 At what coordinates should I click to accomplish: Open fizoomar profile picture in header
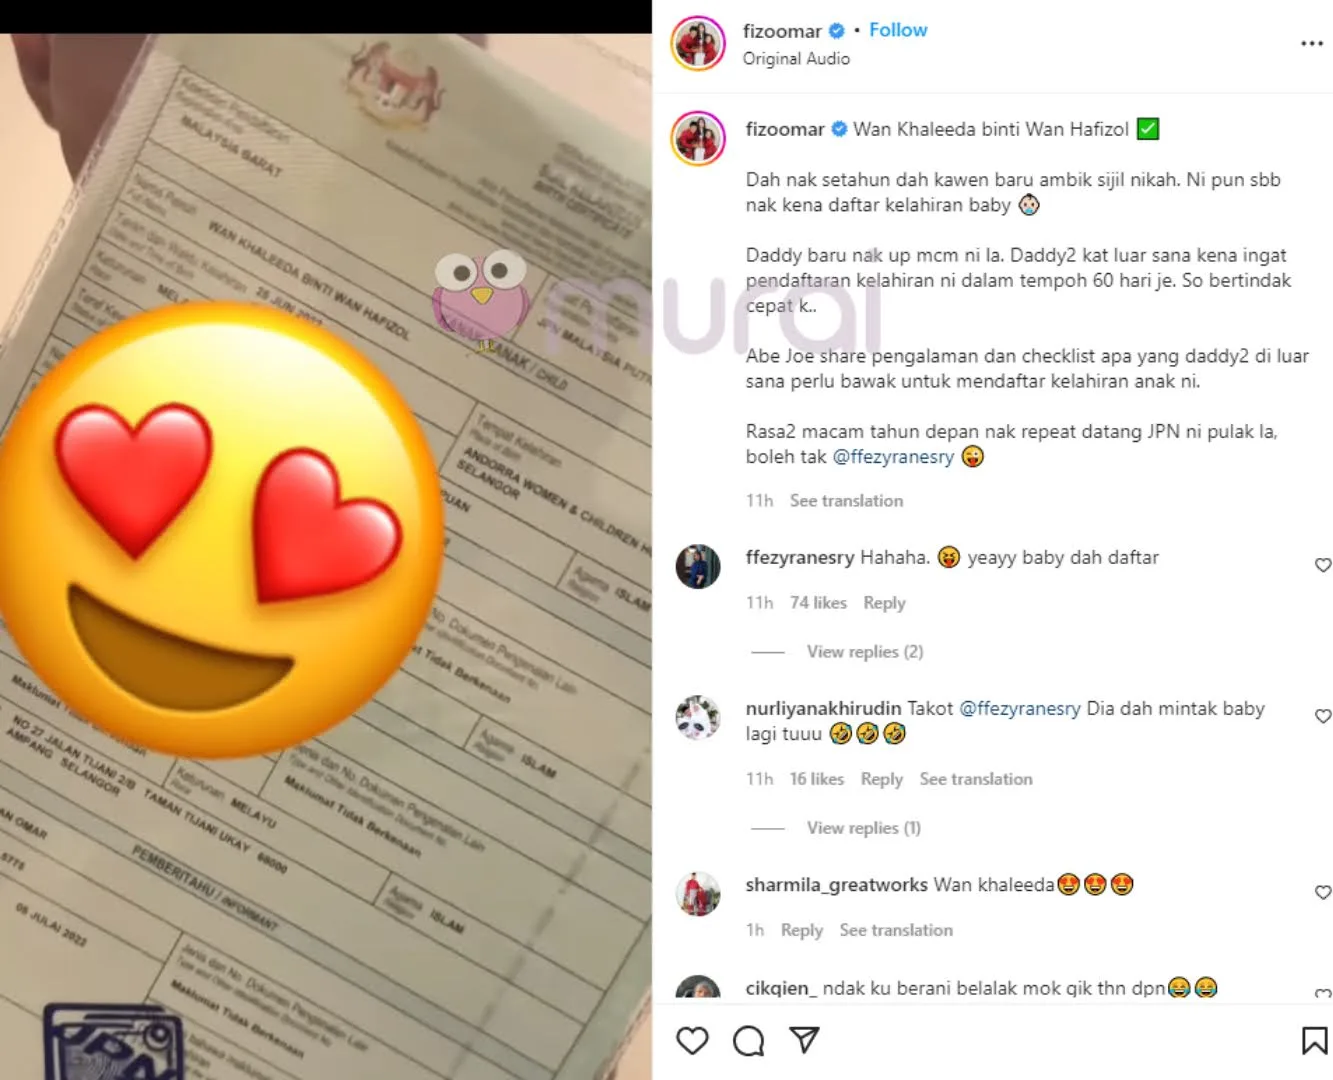(698, 44)
